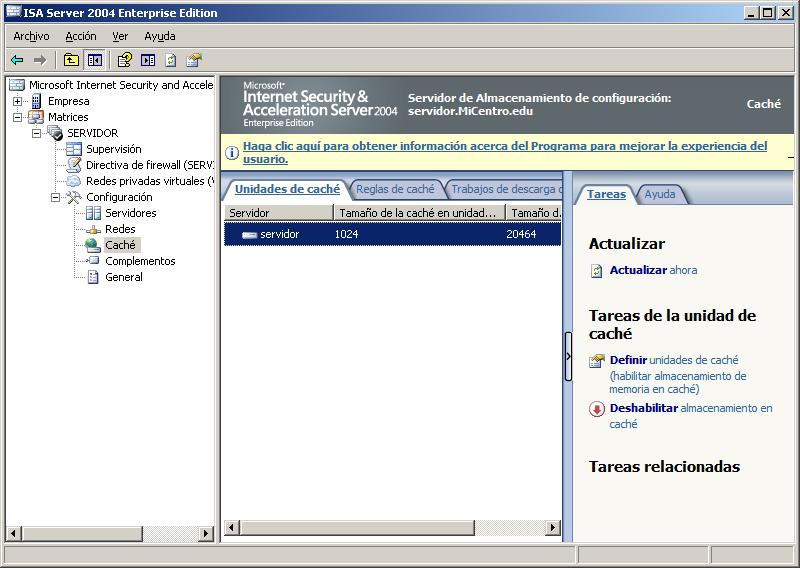Click the define cache drives toolbar icon
This screenshot has height=568, width=800.
194,60
